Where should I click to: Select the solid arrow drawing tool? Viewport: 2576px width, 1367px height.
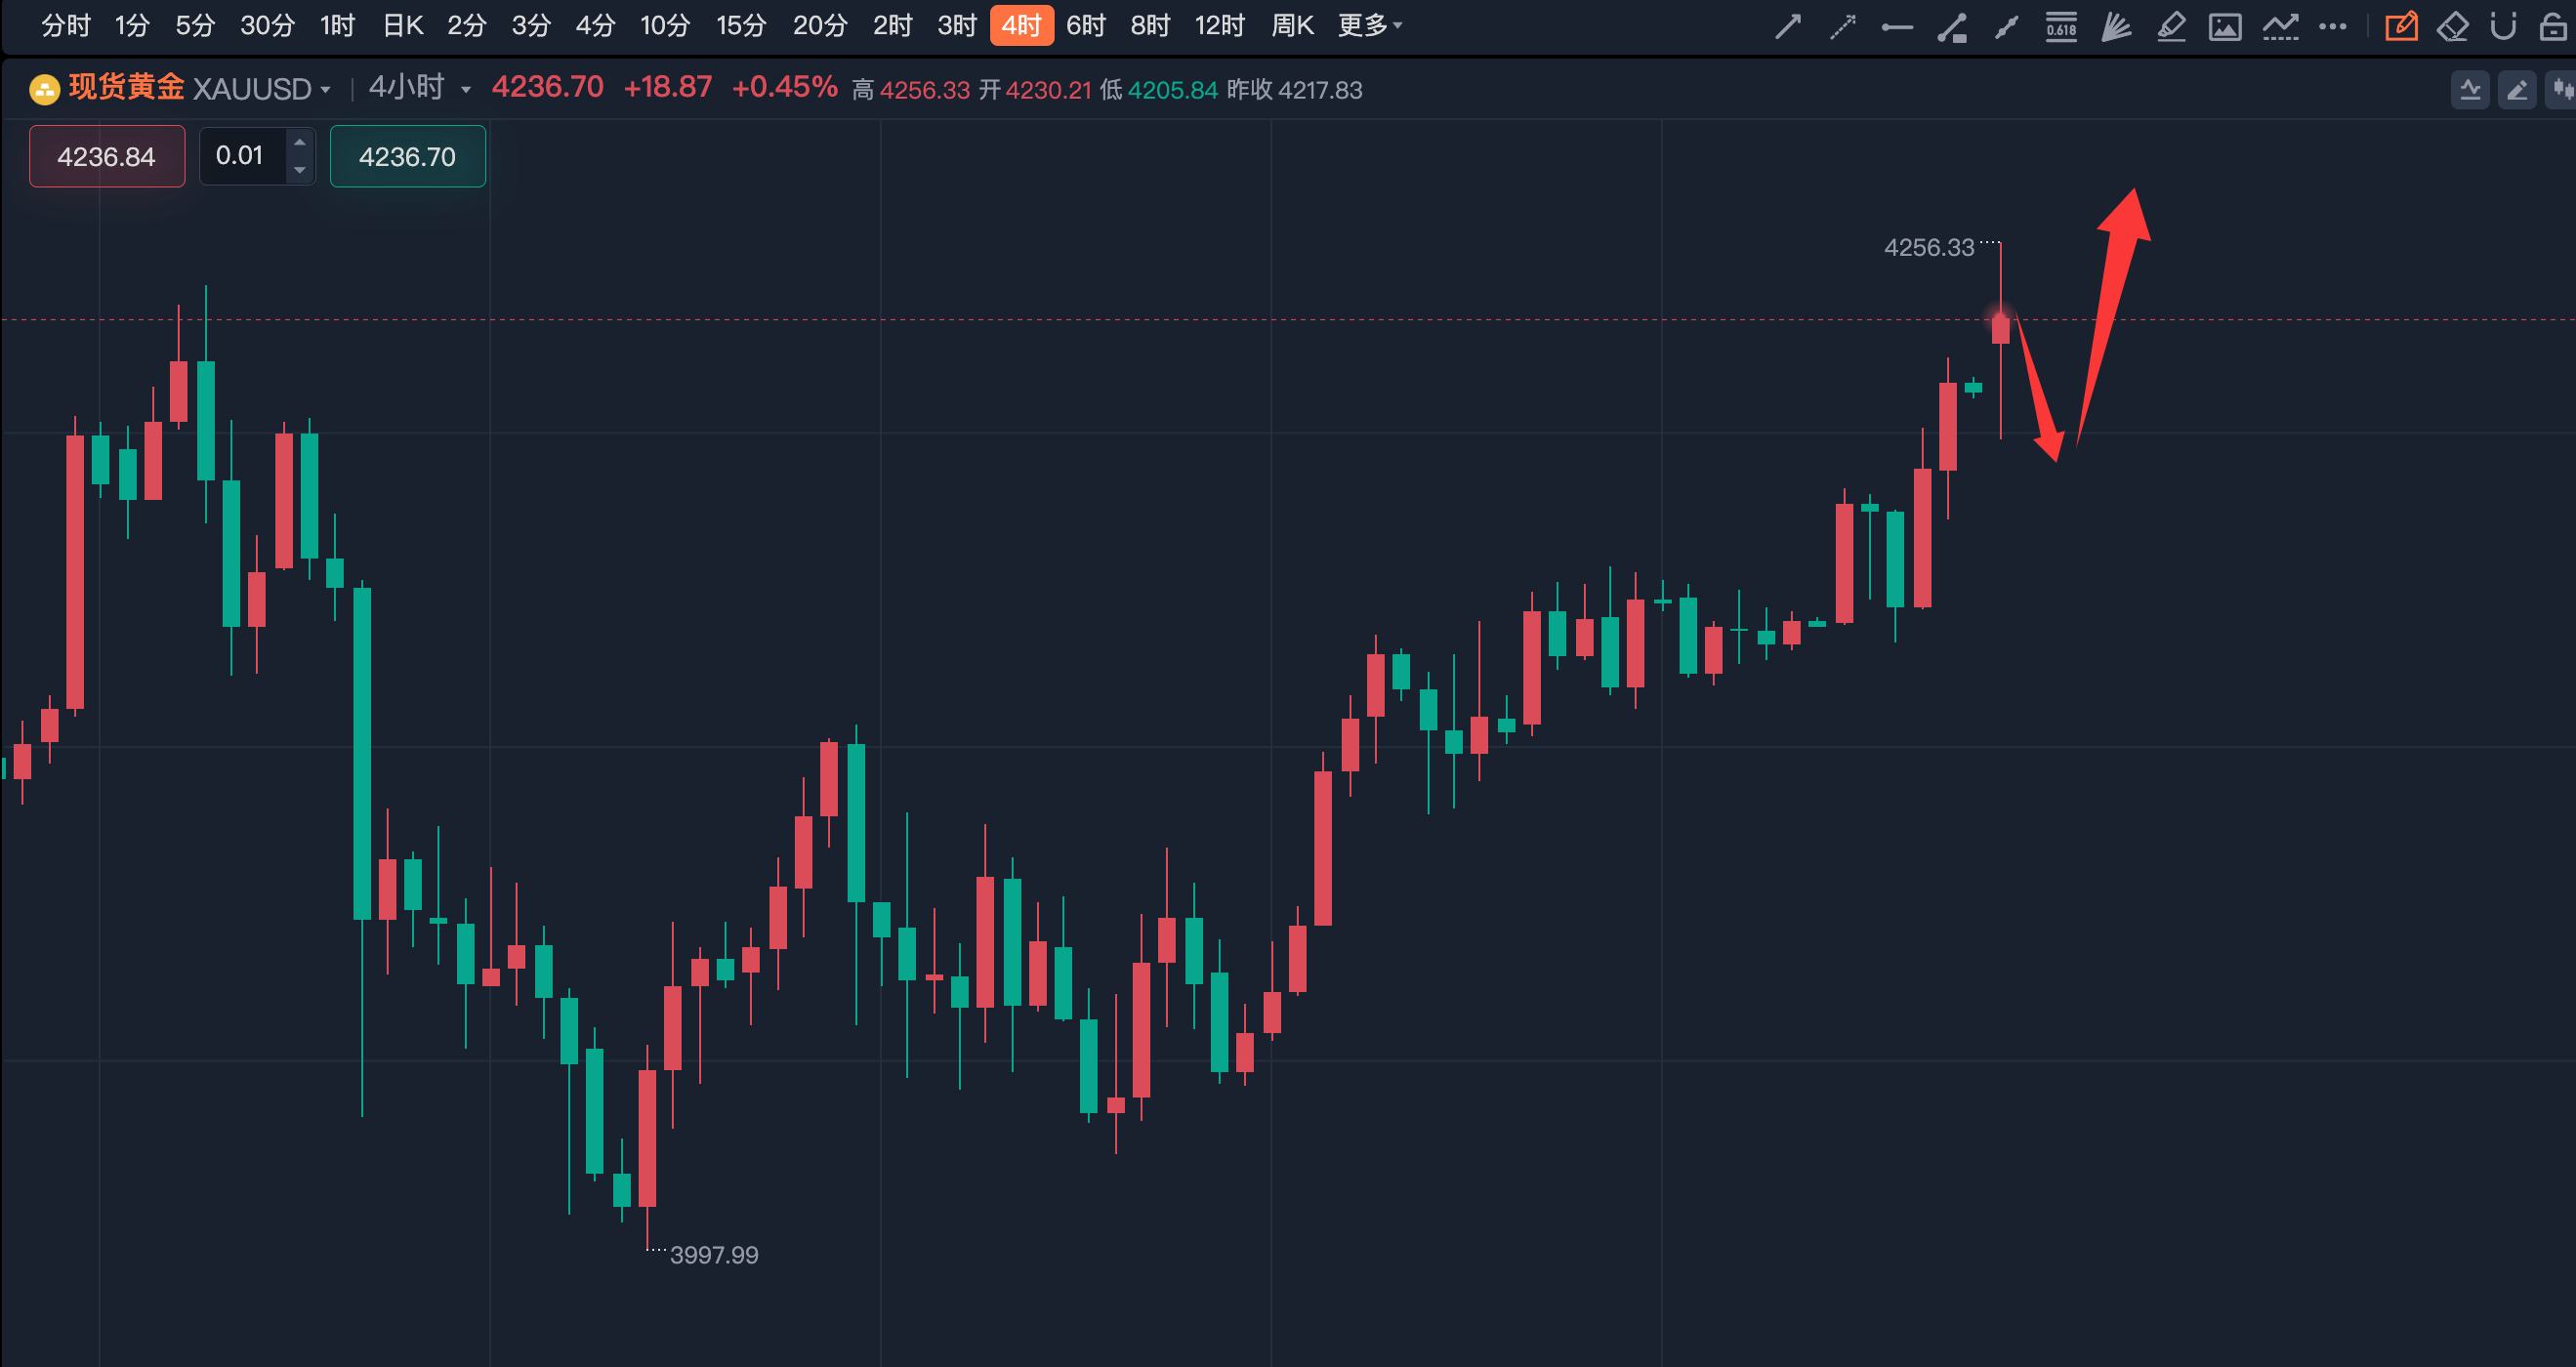[1787, 26]
